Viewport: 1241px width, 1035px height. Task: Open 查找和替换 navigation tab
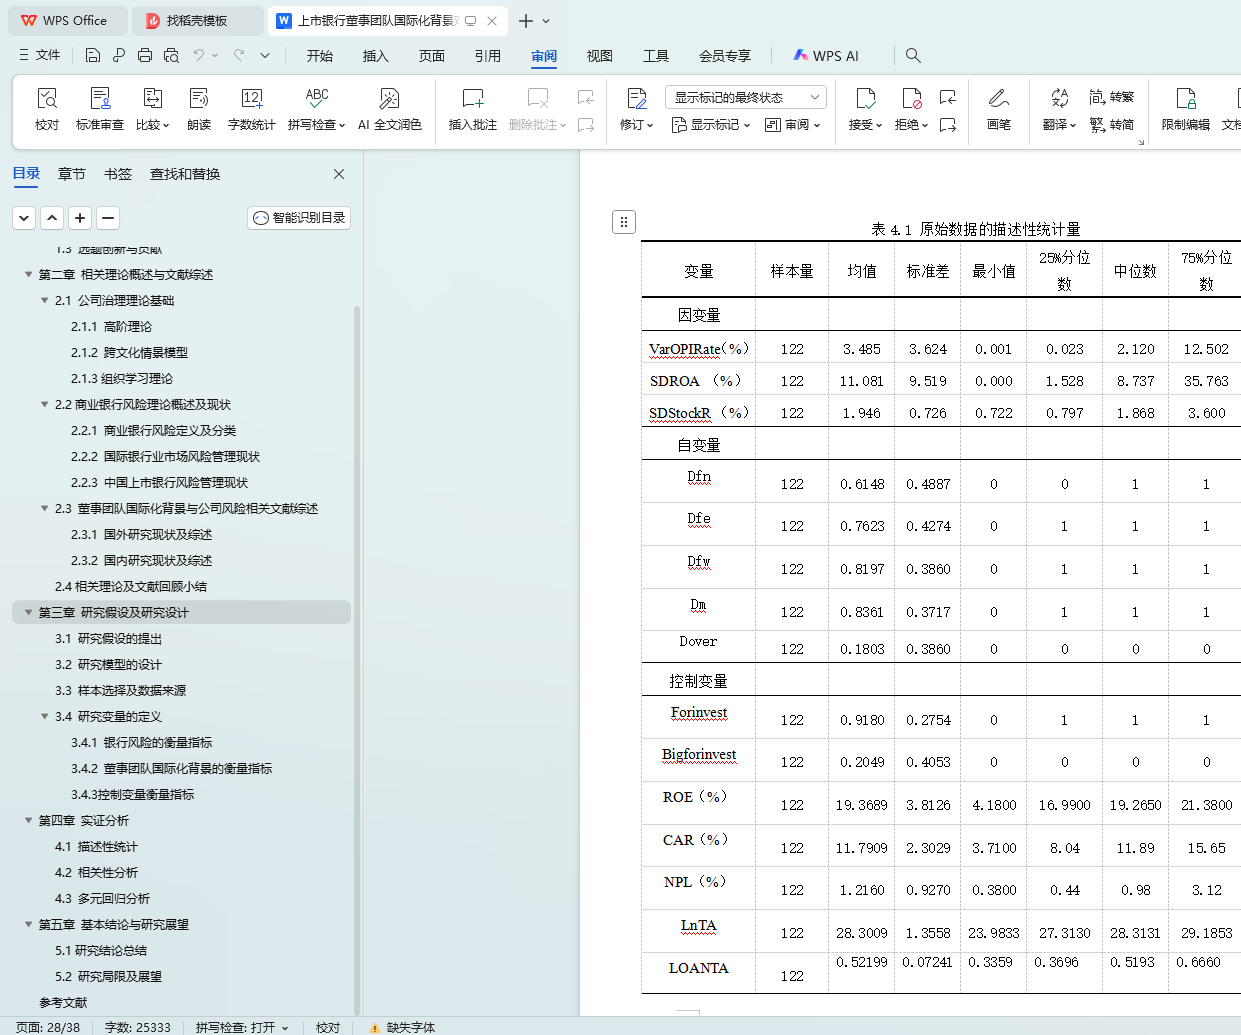[x=185, y=174]
